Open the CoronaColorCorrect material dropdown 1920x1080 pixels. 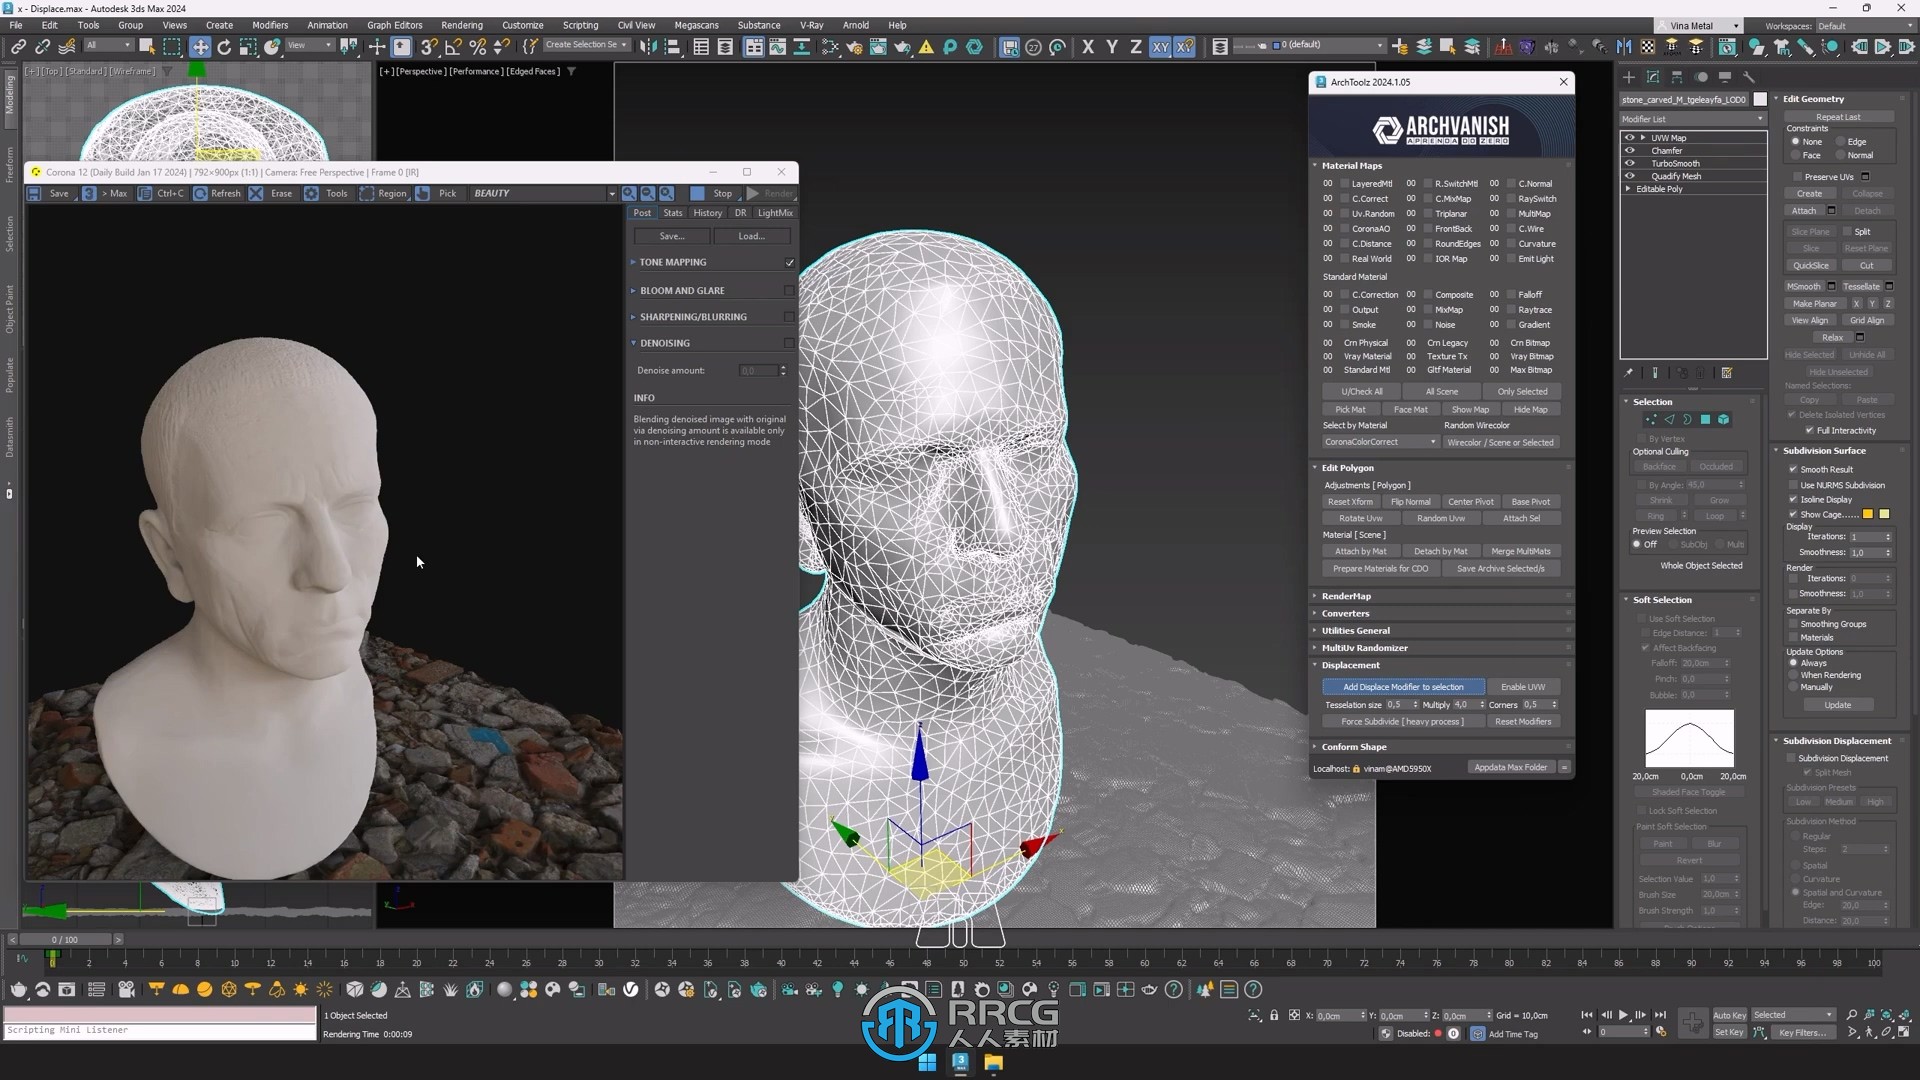1379,442
